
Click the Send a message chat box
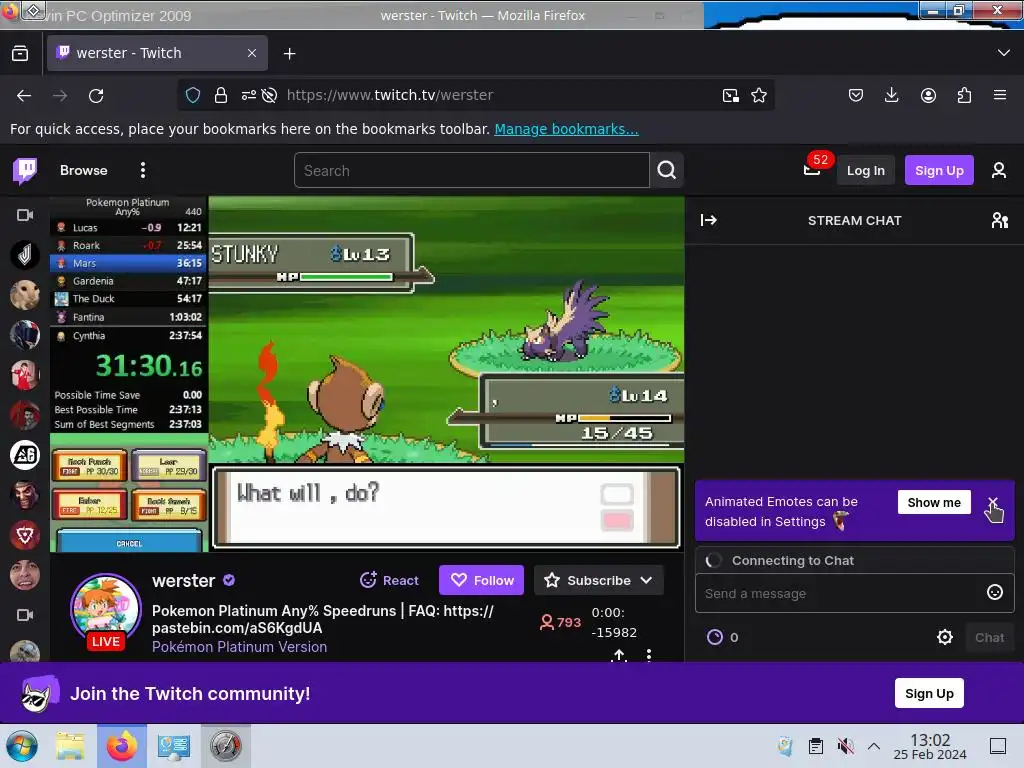(x=842, y=593)
